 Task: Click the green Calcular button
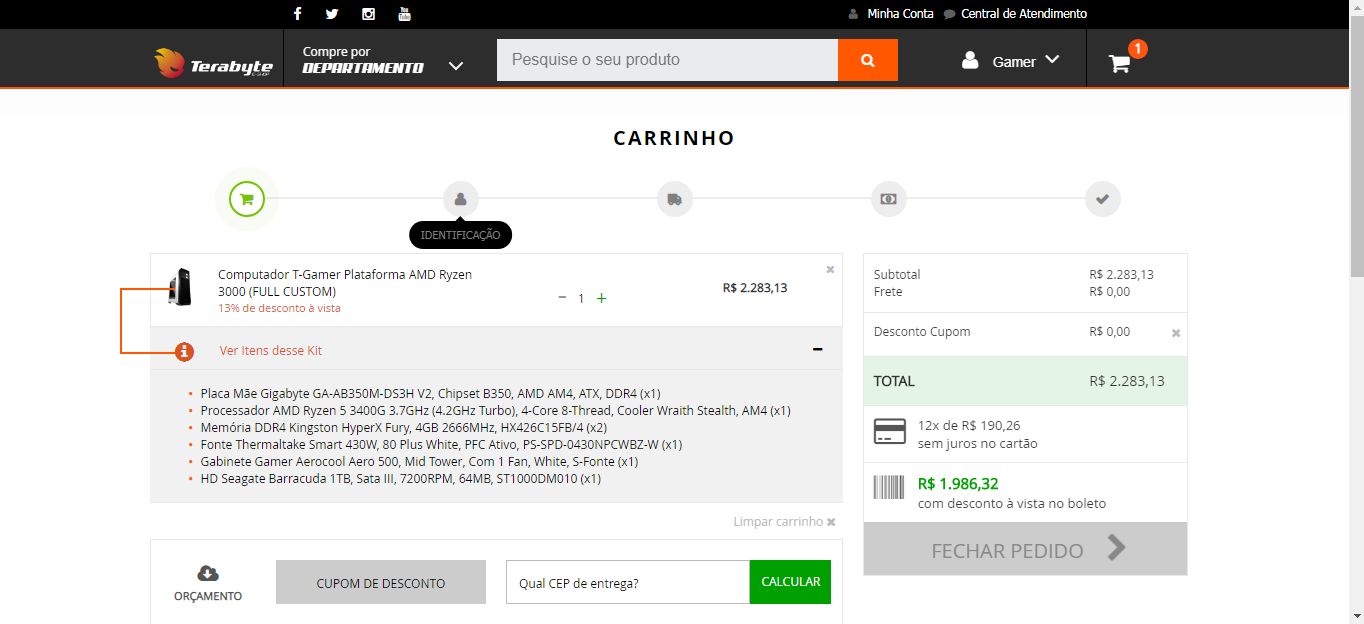[x=790, y=582]
